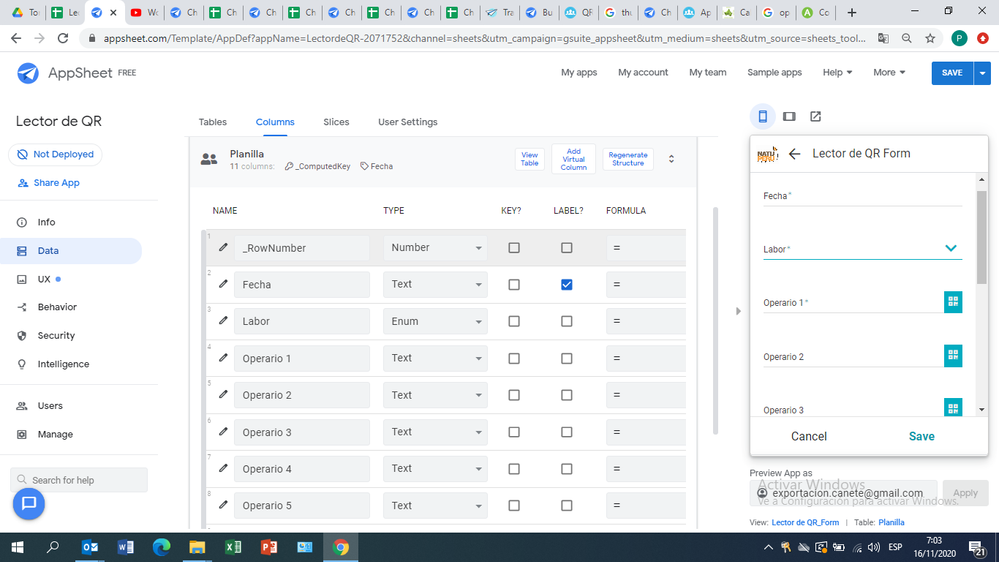
Task: Toggle LABEL checkbox for Operario 5
Action: (x=566, y=506)
